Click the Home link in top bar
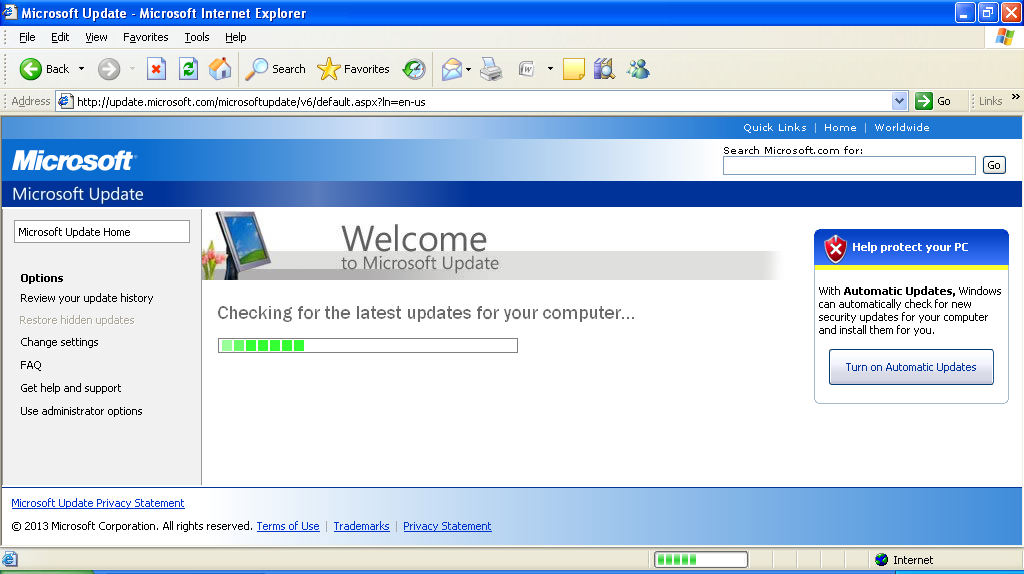Viewport: 1024px width, 574px height. (840, 127)
